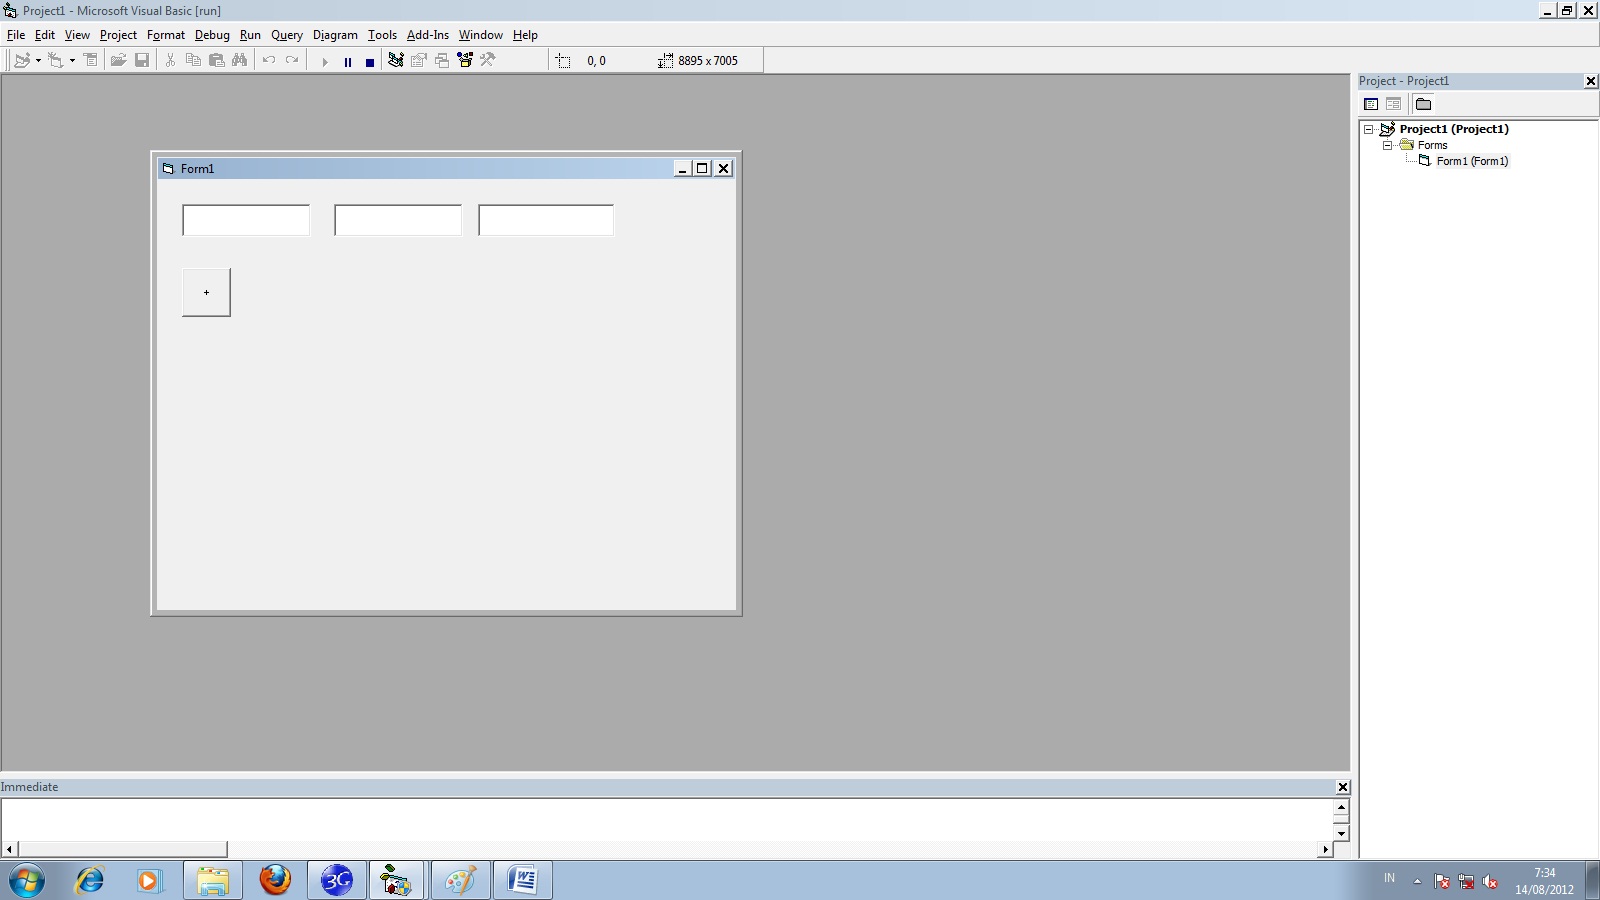Open the Add-Ins menu
Image resolution: width=1600 pixels, height=900 pixels.
428,34
